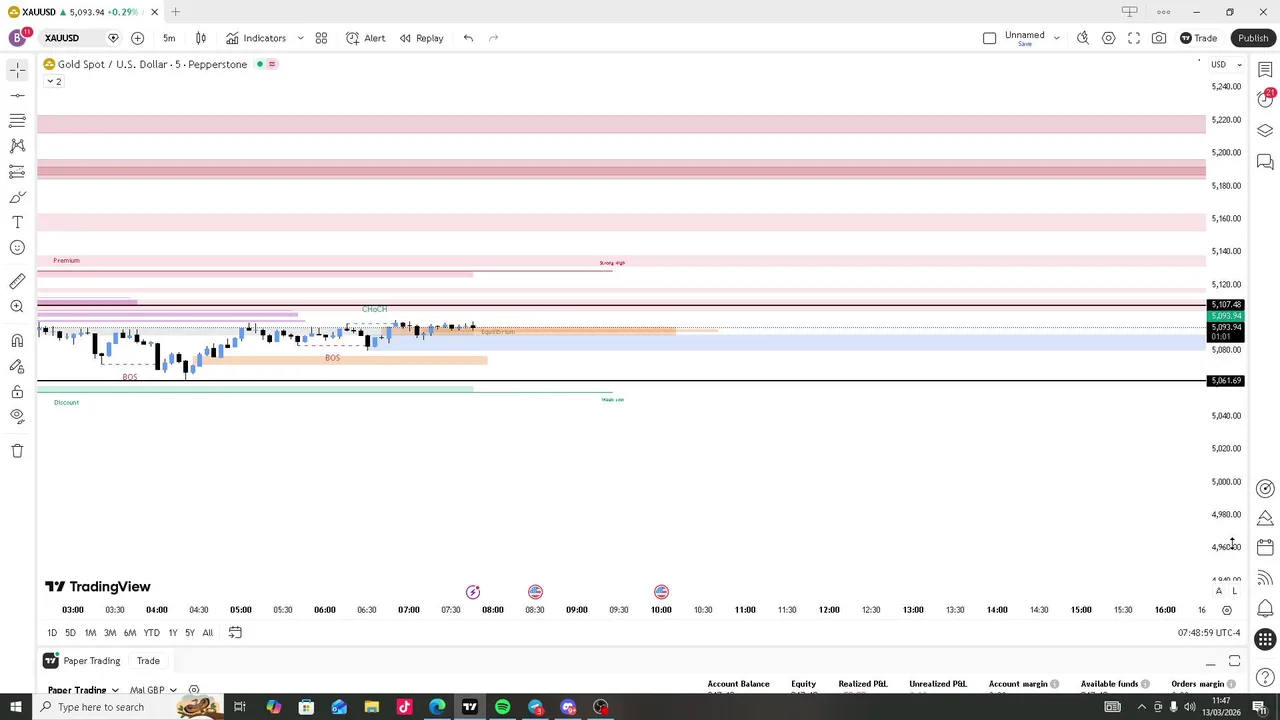Open the go to date calendar icon

pyautogui.click(x=235, y=633)
